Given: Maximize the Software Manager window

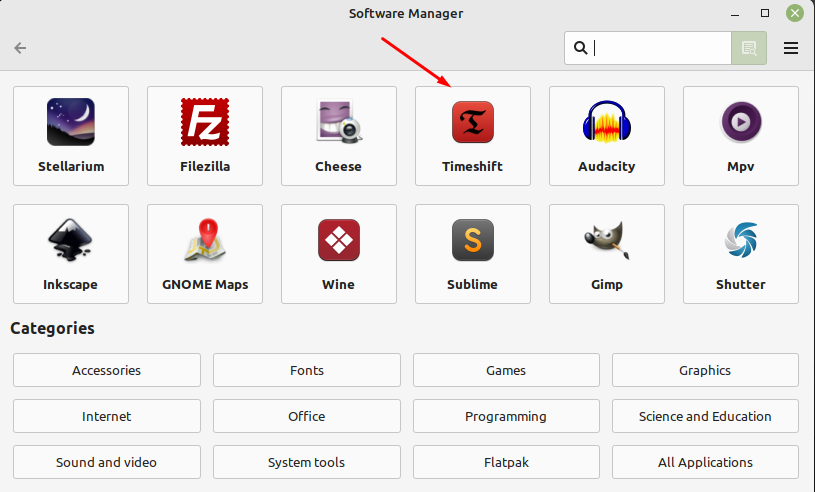Looking at the screenshot, I should (765, 13).
